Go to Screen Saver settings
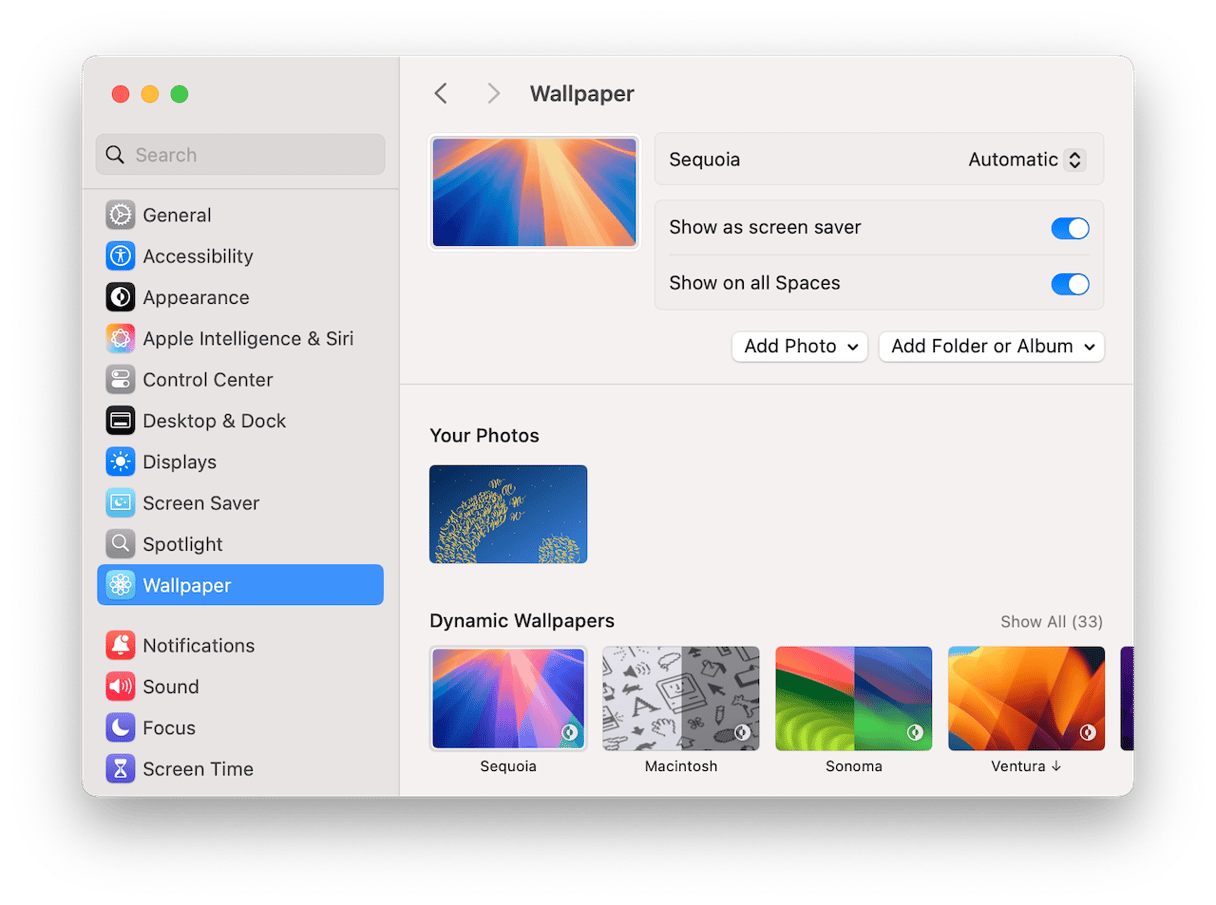Screen dimensions: 1216x905 pyautogui.click(x=200, y=503)
